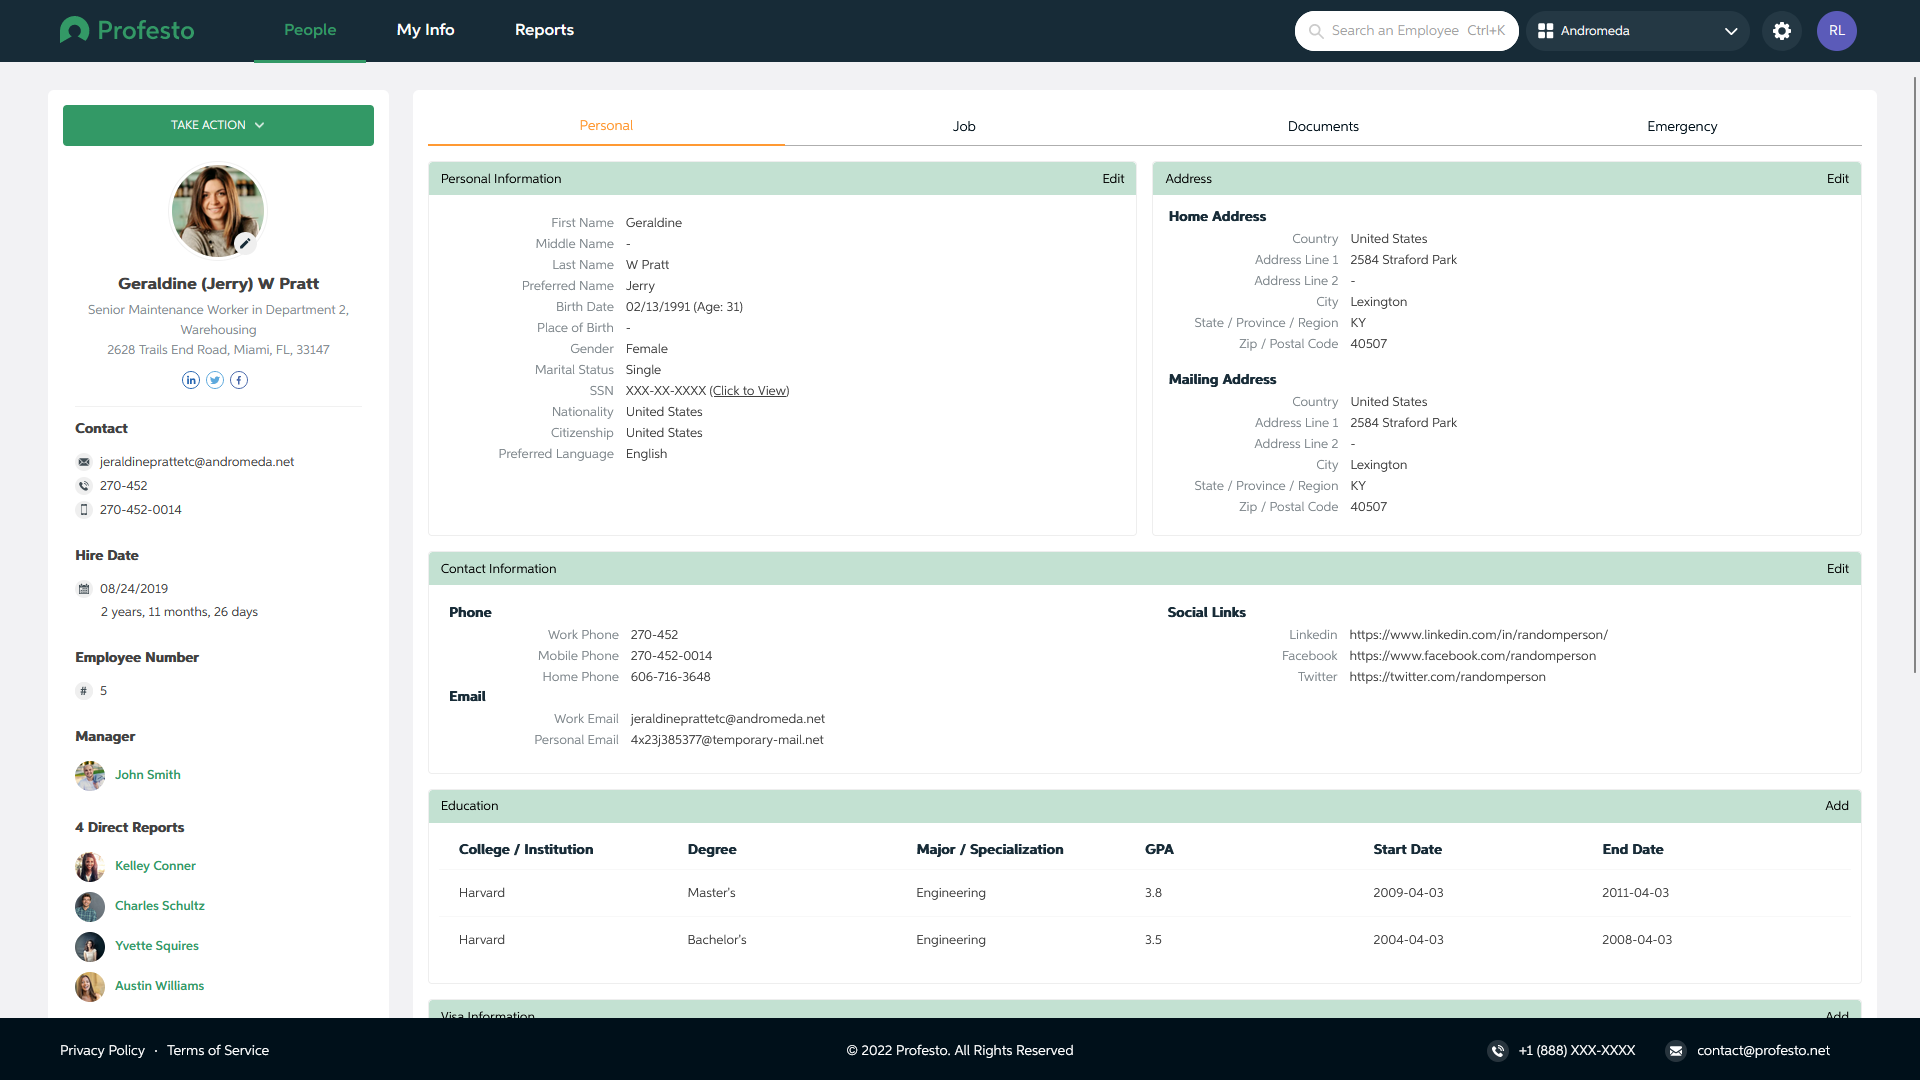Expand the Take Action dropdown
1920x1080 pixels.
(x=218, y=125)
